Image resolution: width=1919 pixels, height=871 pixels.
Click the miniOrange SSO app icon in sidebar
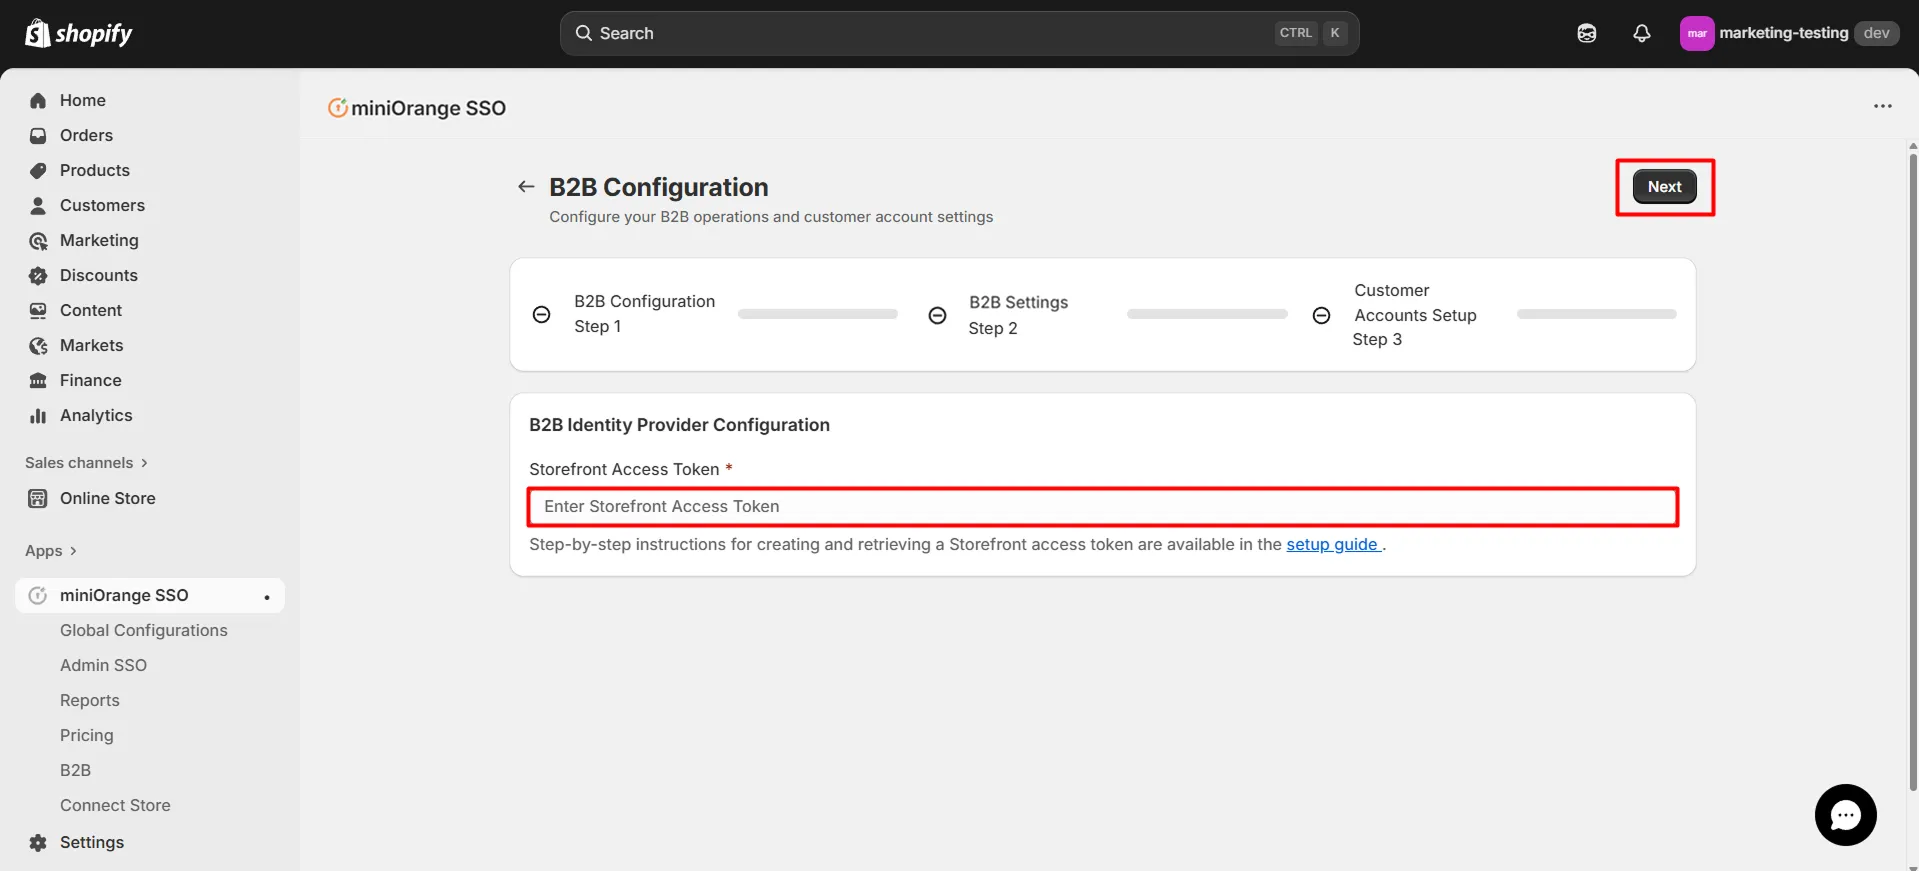click(38, 595)
